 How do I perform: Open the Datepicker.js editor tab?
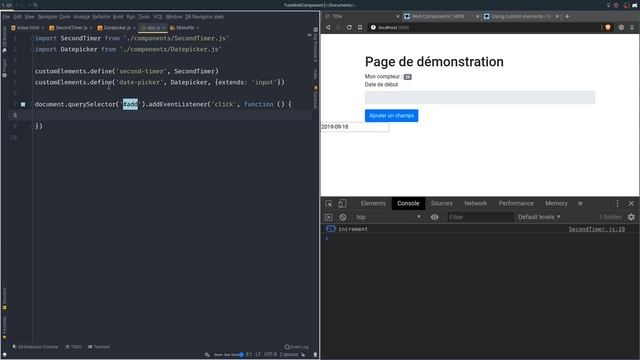click(116, 28)
